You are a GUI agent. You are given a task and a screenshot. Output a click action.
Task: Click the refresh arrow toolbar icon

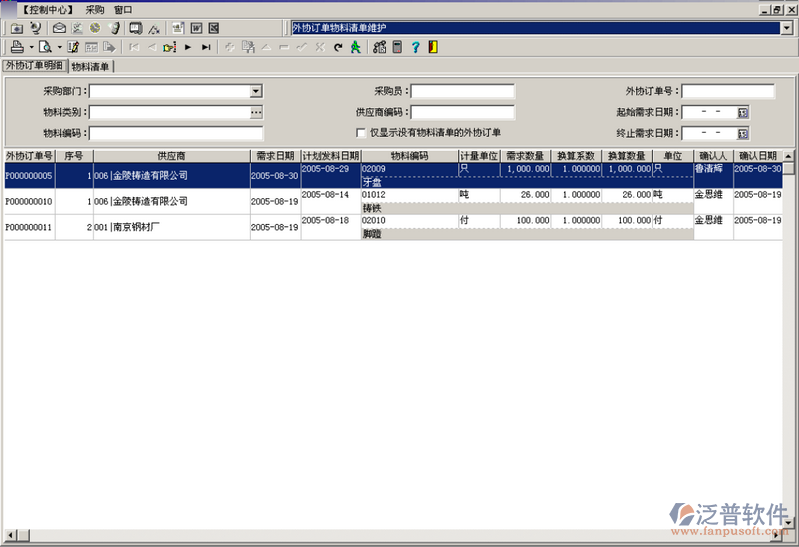click(338, 47)
